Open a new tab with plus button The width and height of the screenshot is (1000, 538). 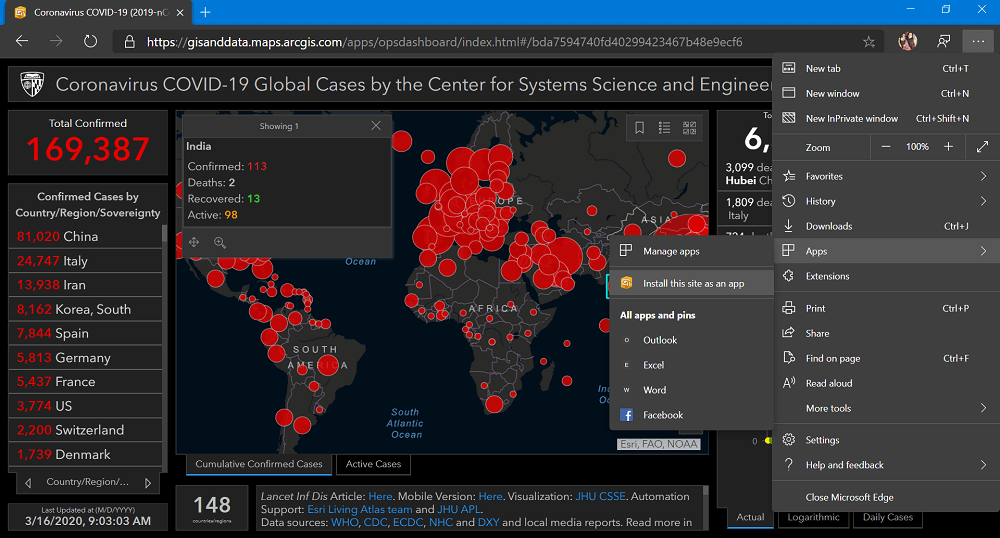[x=205, y=12]
